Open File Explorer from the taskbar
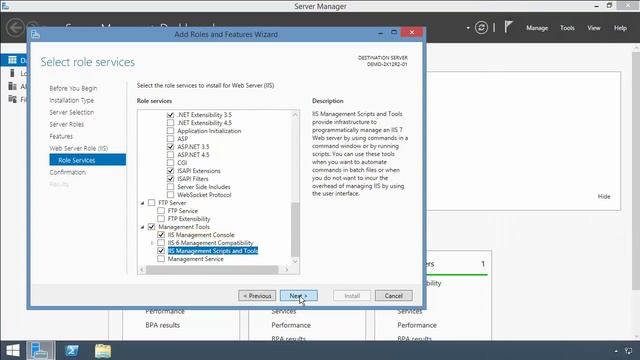The height and width of the screenshot is (360, 640). click(x=103, y=351)
